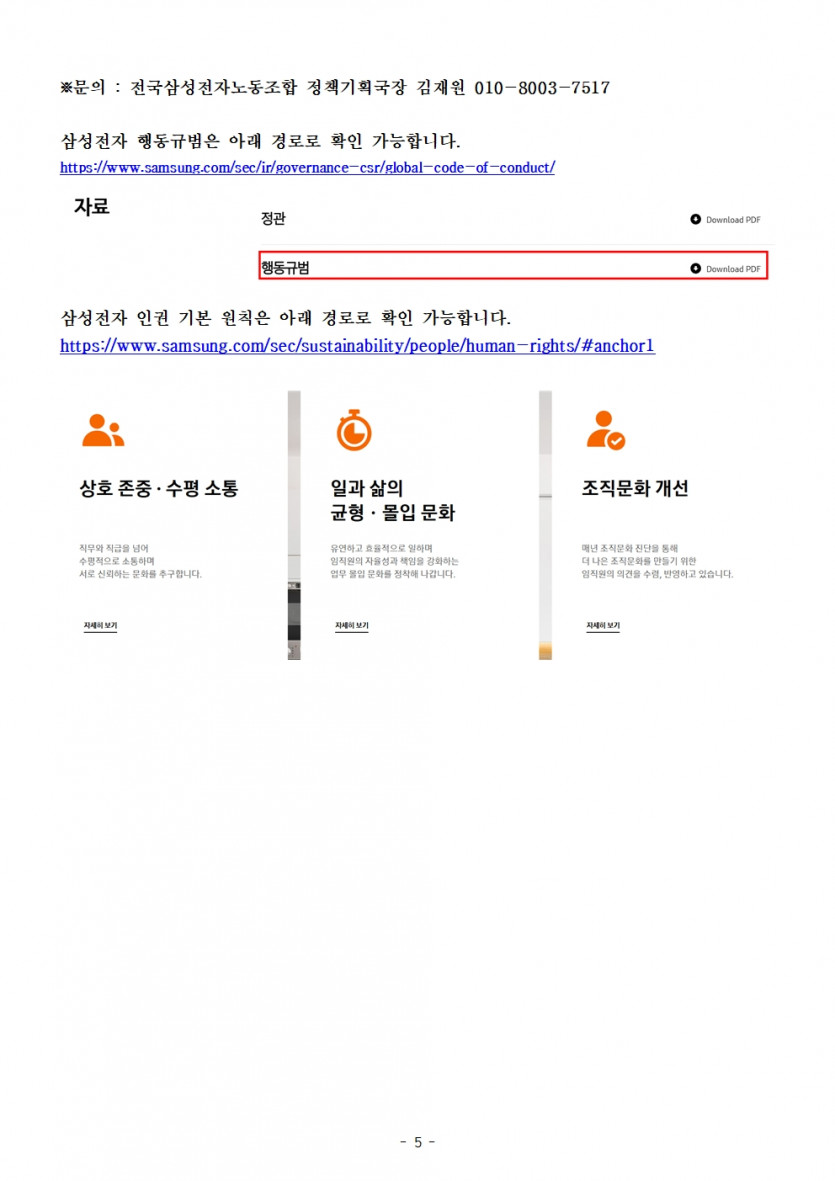Click the contact phone number 010-8003-7517

[542, 88]
